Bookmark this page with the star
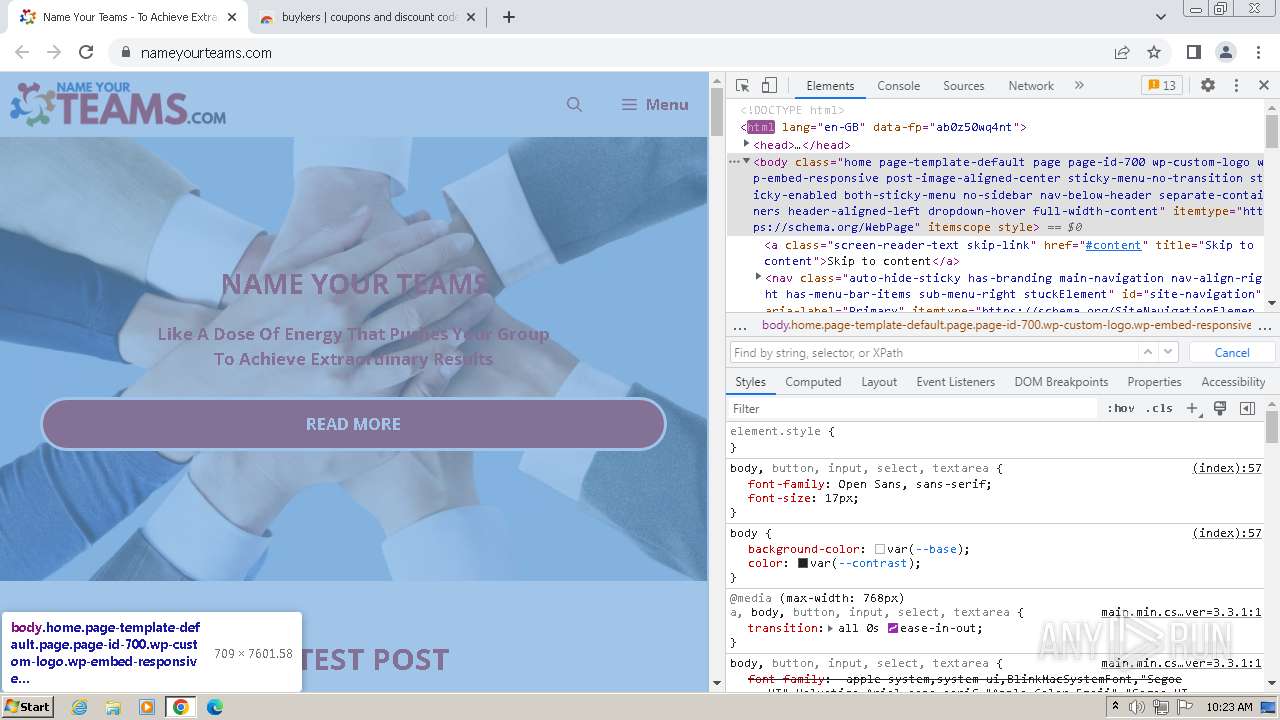The width and height of the screenshot is (1280, 720). point(1154,52)
